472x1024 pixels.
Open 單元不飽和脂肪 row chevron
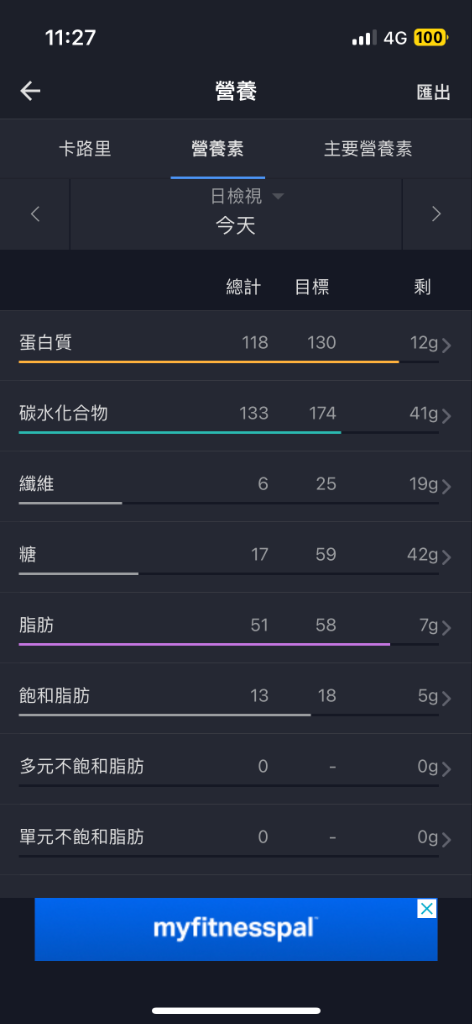pyautogui.click(x=447, y=839)
